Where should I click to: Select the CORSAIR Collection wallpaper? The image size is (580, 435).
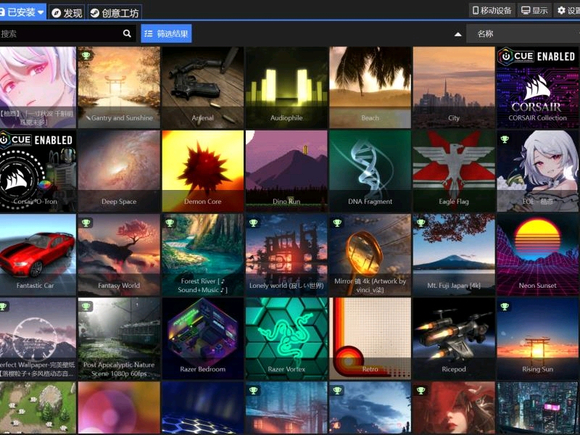[x=537, y=87]
